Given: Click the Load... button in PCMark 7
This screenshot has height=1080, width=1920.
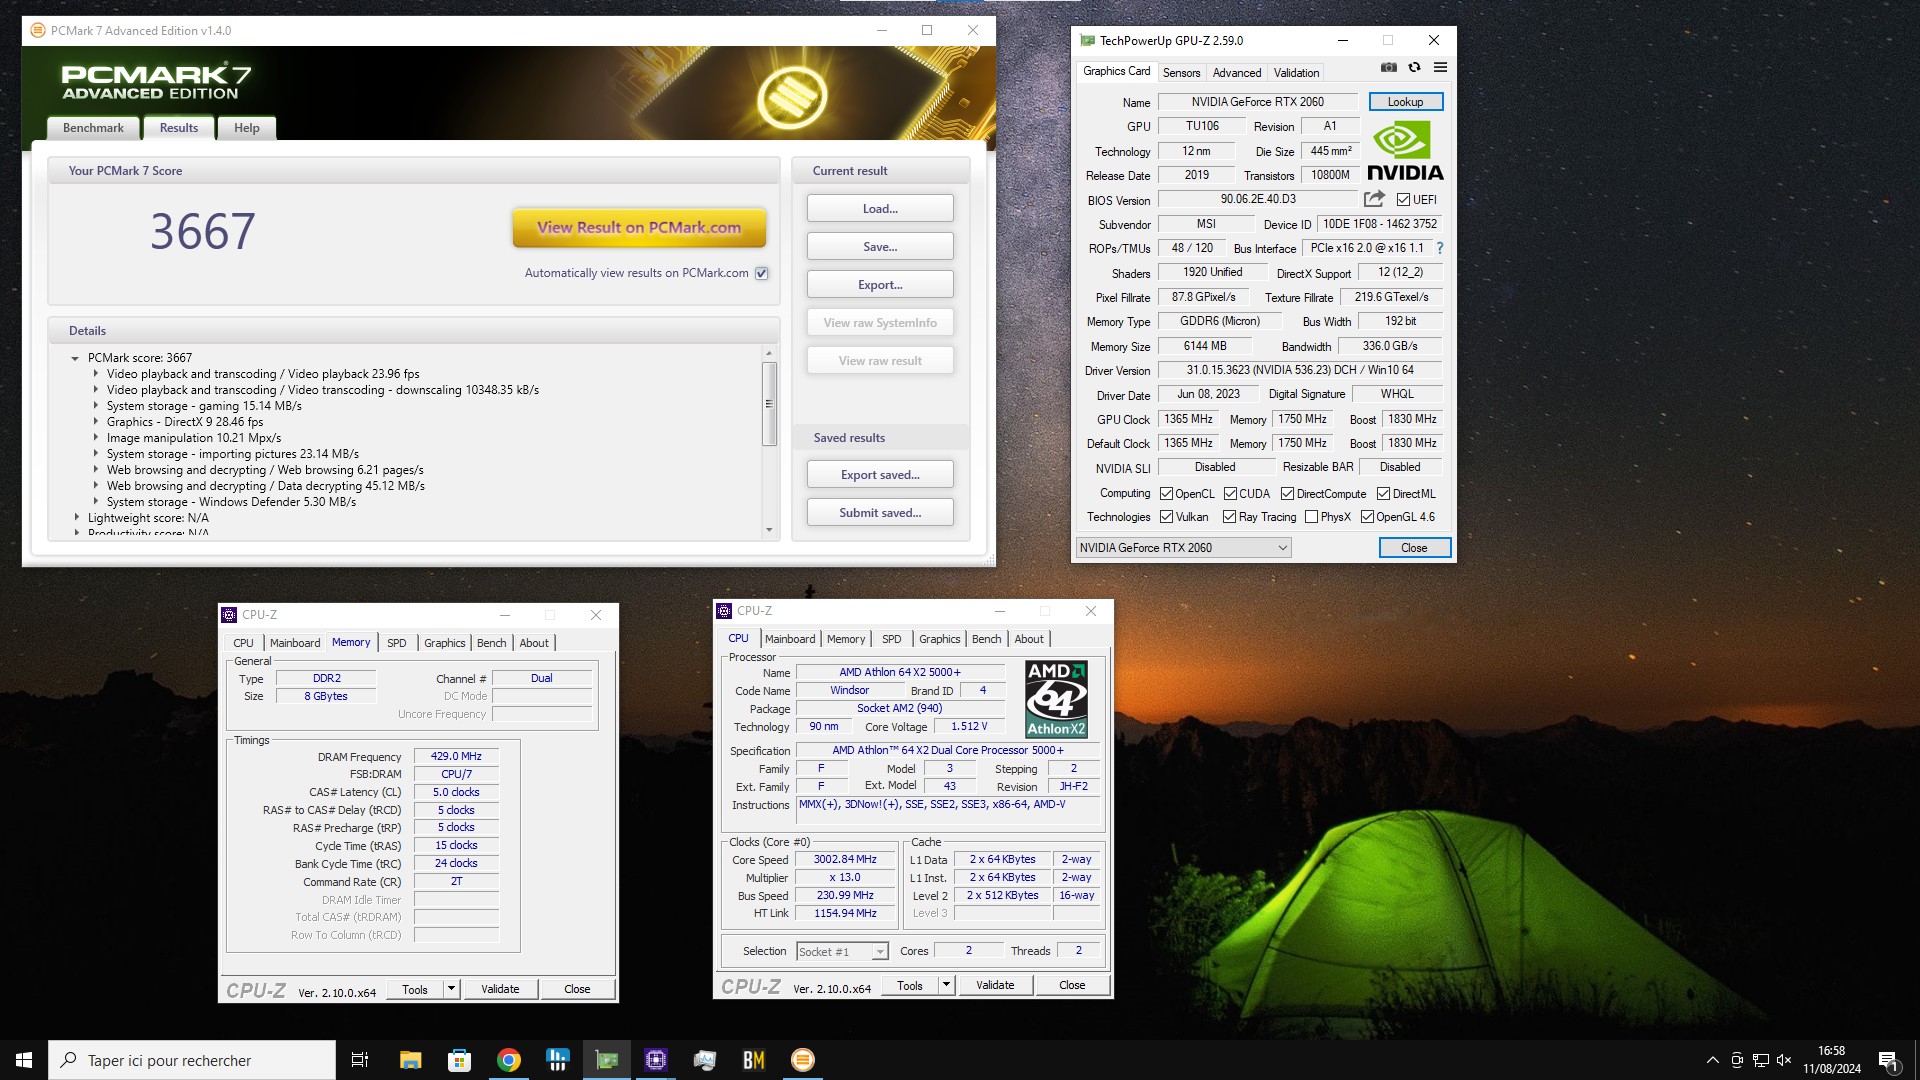Looking at the screenshot, I should [x=880, y=209].
